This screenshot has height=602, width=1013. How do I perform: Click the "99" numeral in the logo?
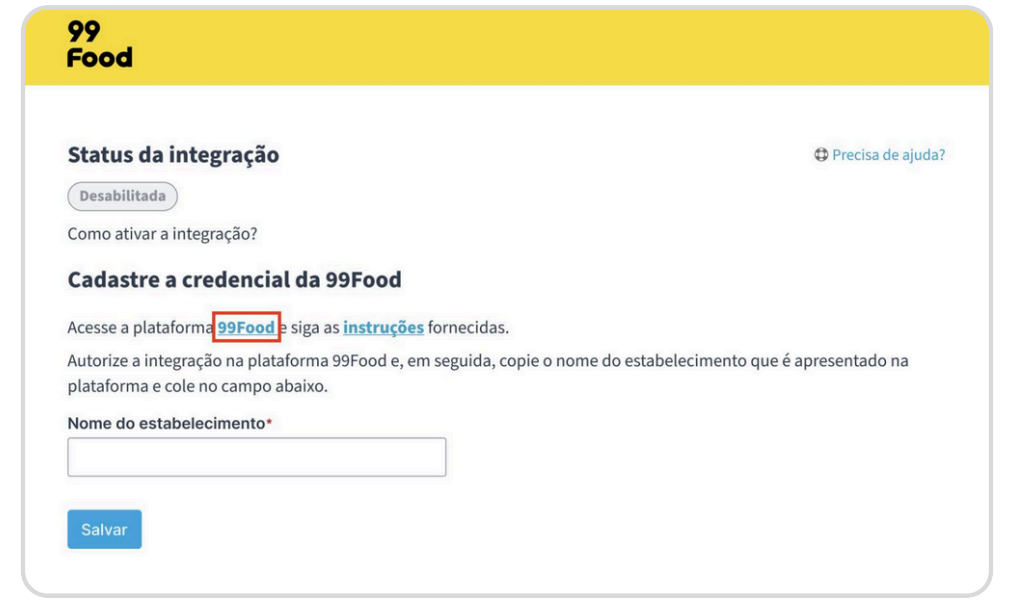(83, 32)
